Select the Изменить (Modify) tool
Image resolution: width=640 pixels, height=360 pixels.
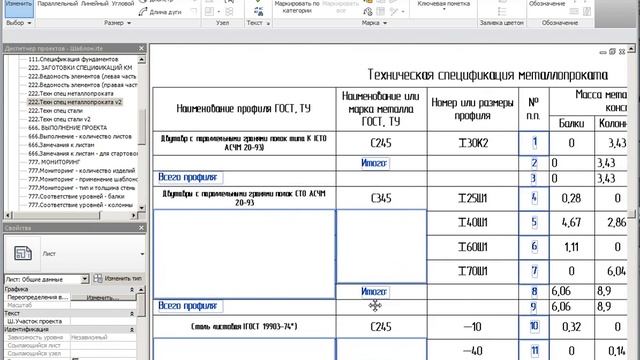tap(19, 8)
